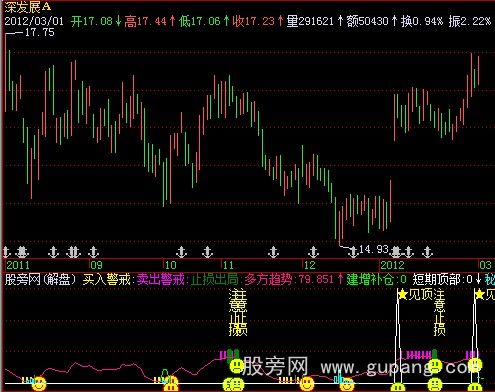495x392 pixels.
Task: Jump to the 2012 timeline marker
Action: (392, 265)
